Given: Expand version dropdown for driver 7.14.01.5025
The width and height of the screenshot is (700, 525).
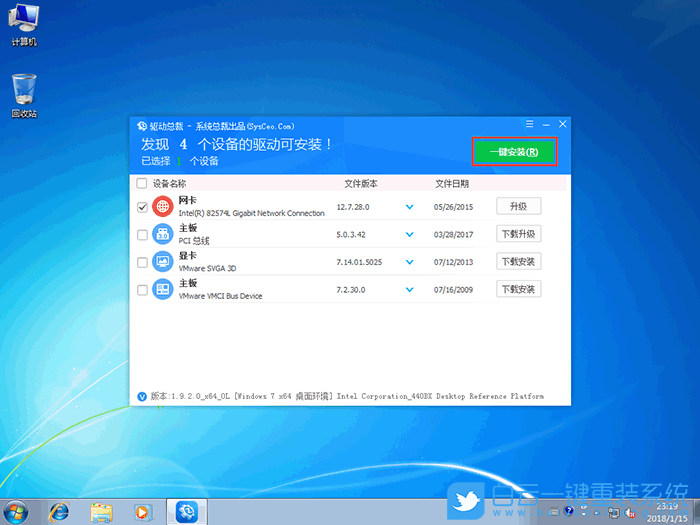Looking at the screenshot, I should (x=409, y=262).
